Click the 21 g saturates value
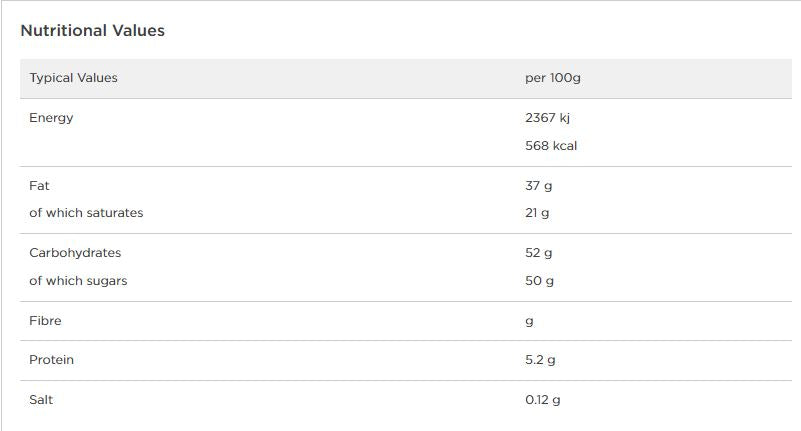The height and width of the screenshot is (431, 801). [x=537, y=213]
